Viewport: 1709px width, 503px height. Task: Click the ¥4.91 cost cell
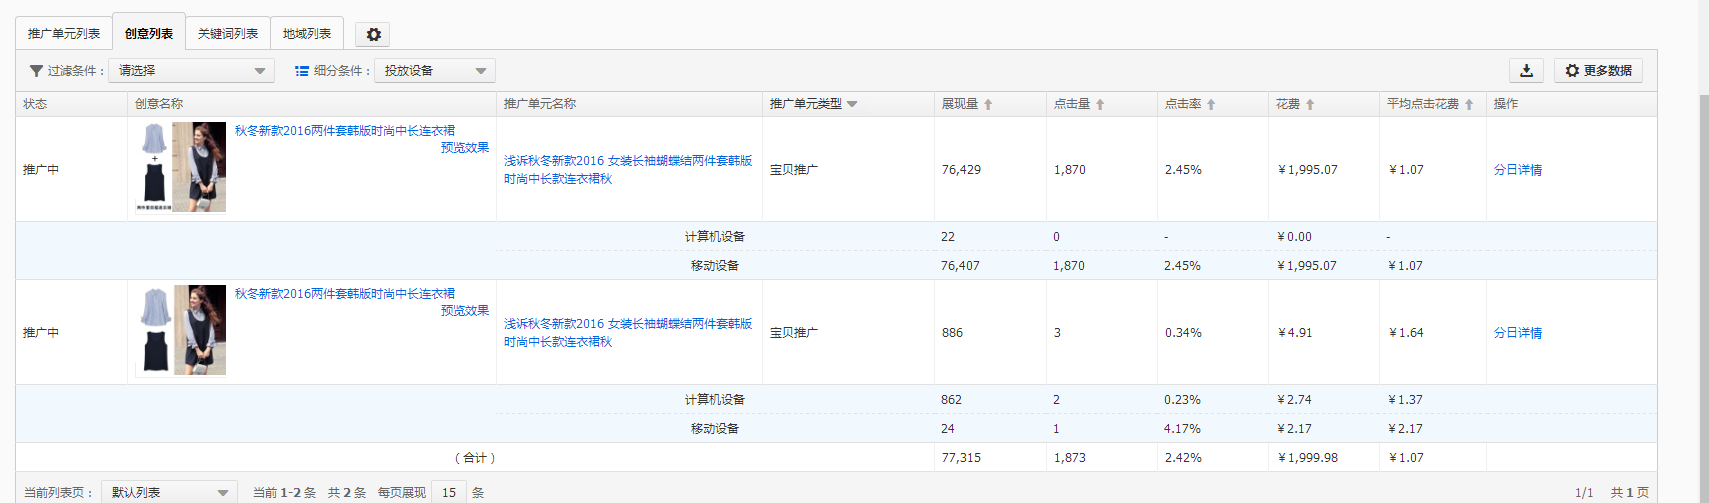[x=1294, y=333]
